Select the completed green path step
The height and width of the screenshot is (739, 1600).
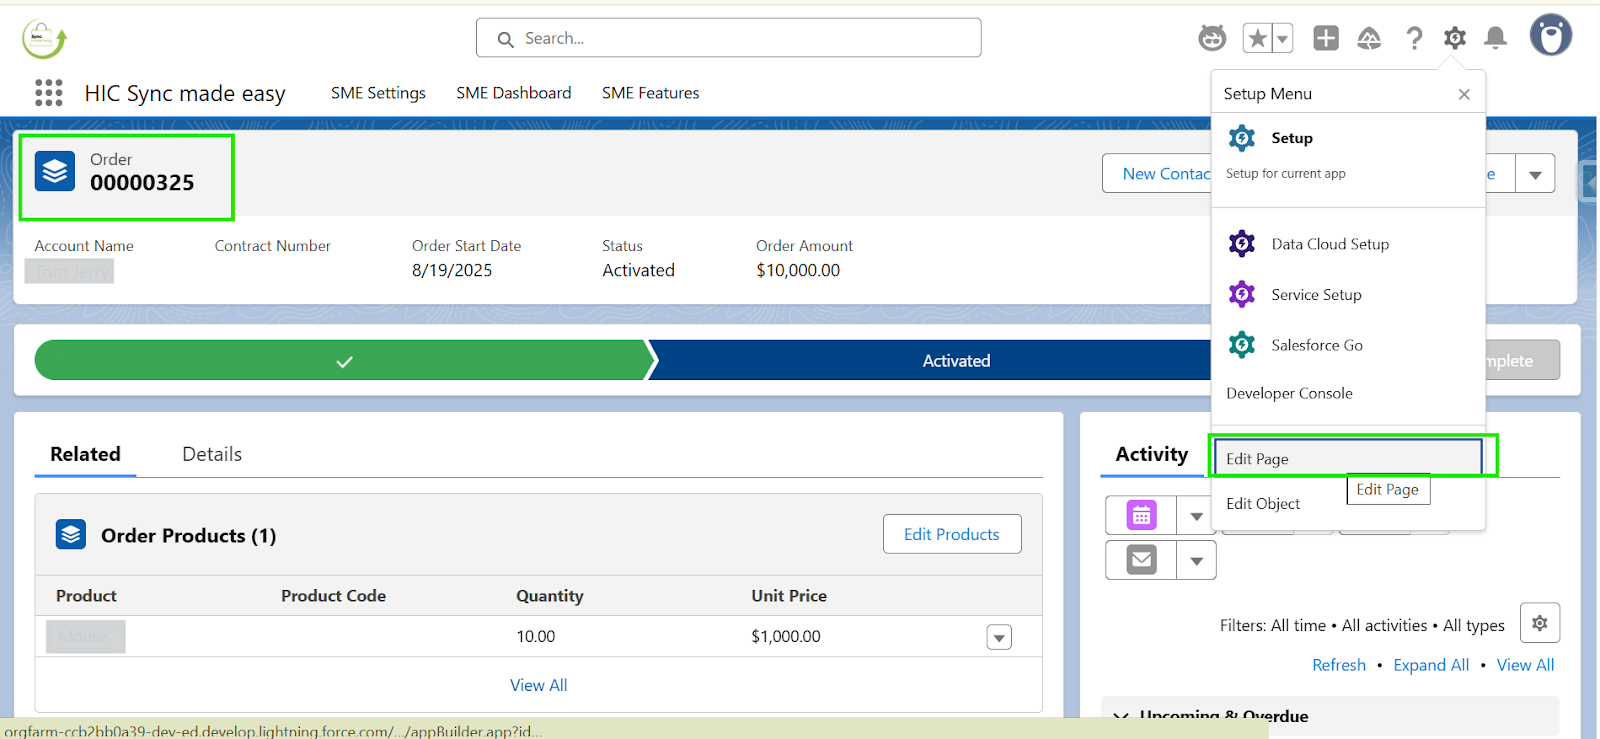pyautogui.click(x=344, y=361)
